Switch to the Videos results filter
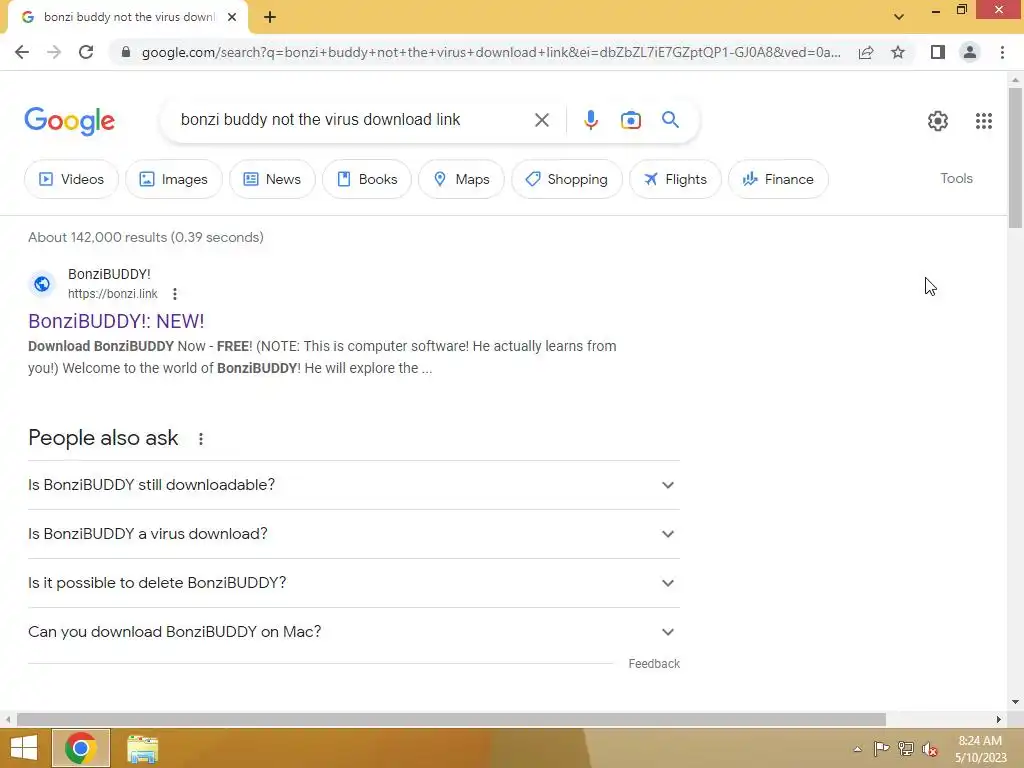 click(72, 179)
